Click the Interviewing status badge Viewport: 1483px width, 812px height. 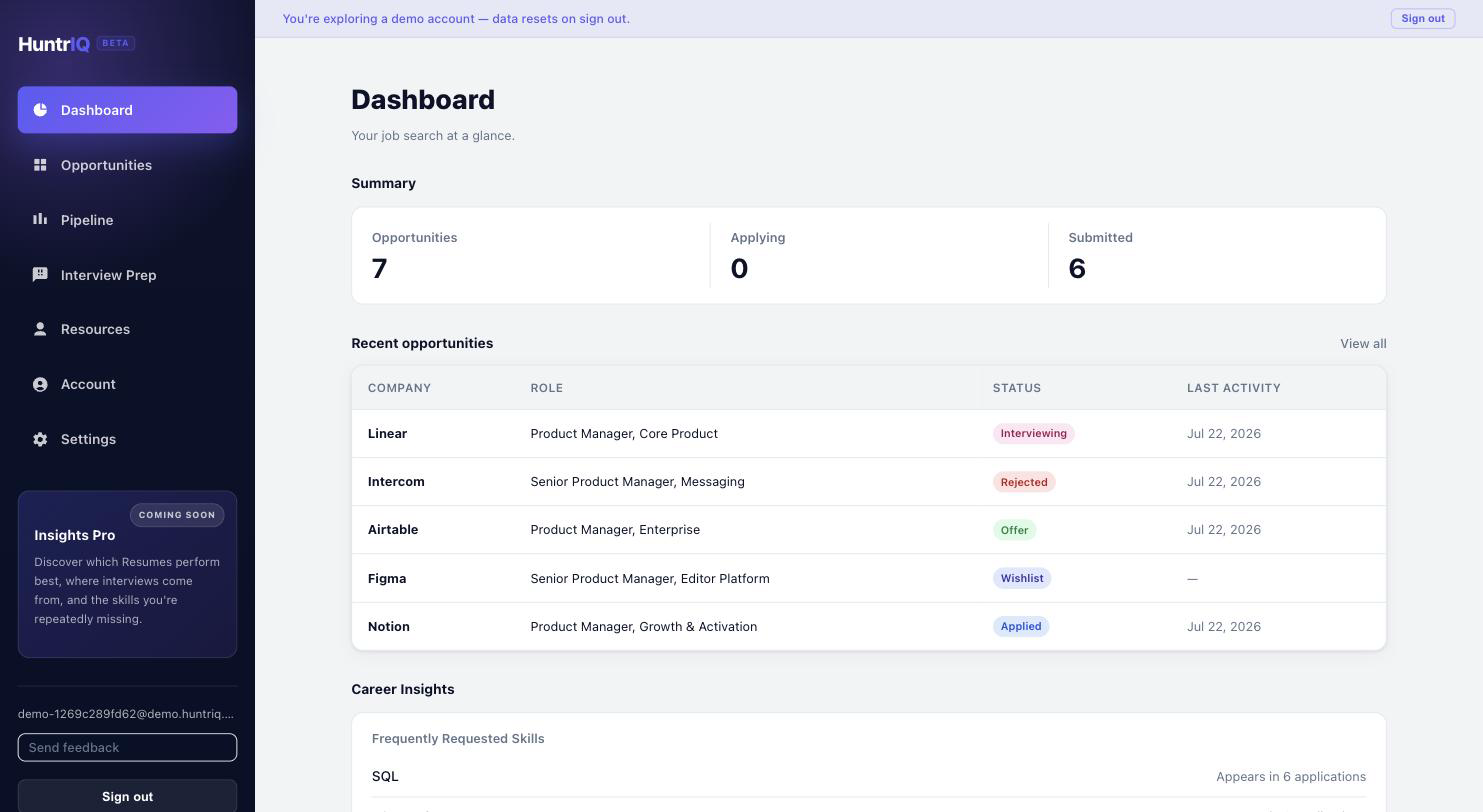[x=1033, y=433]
